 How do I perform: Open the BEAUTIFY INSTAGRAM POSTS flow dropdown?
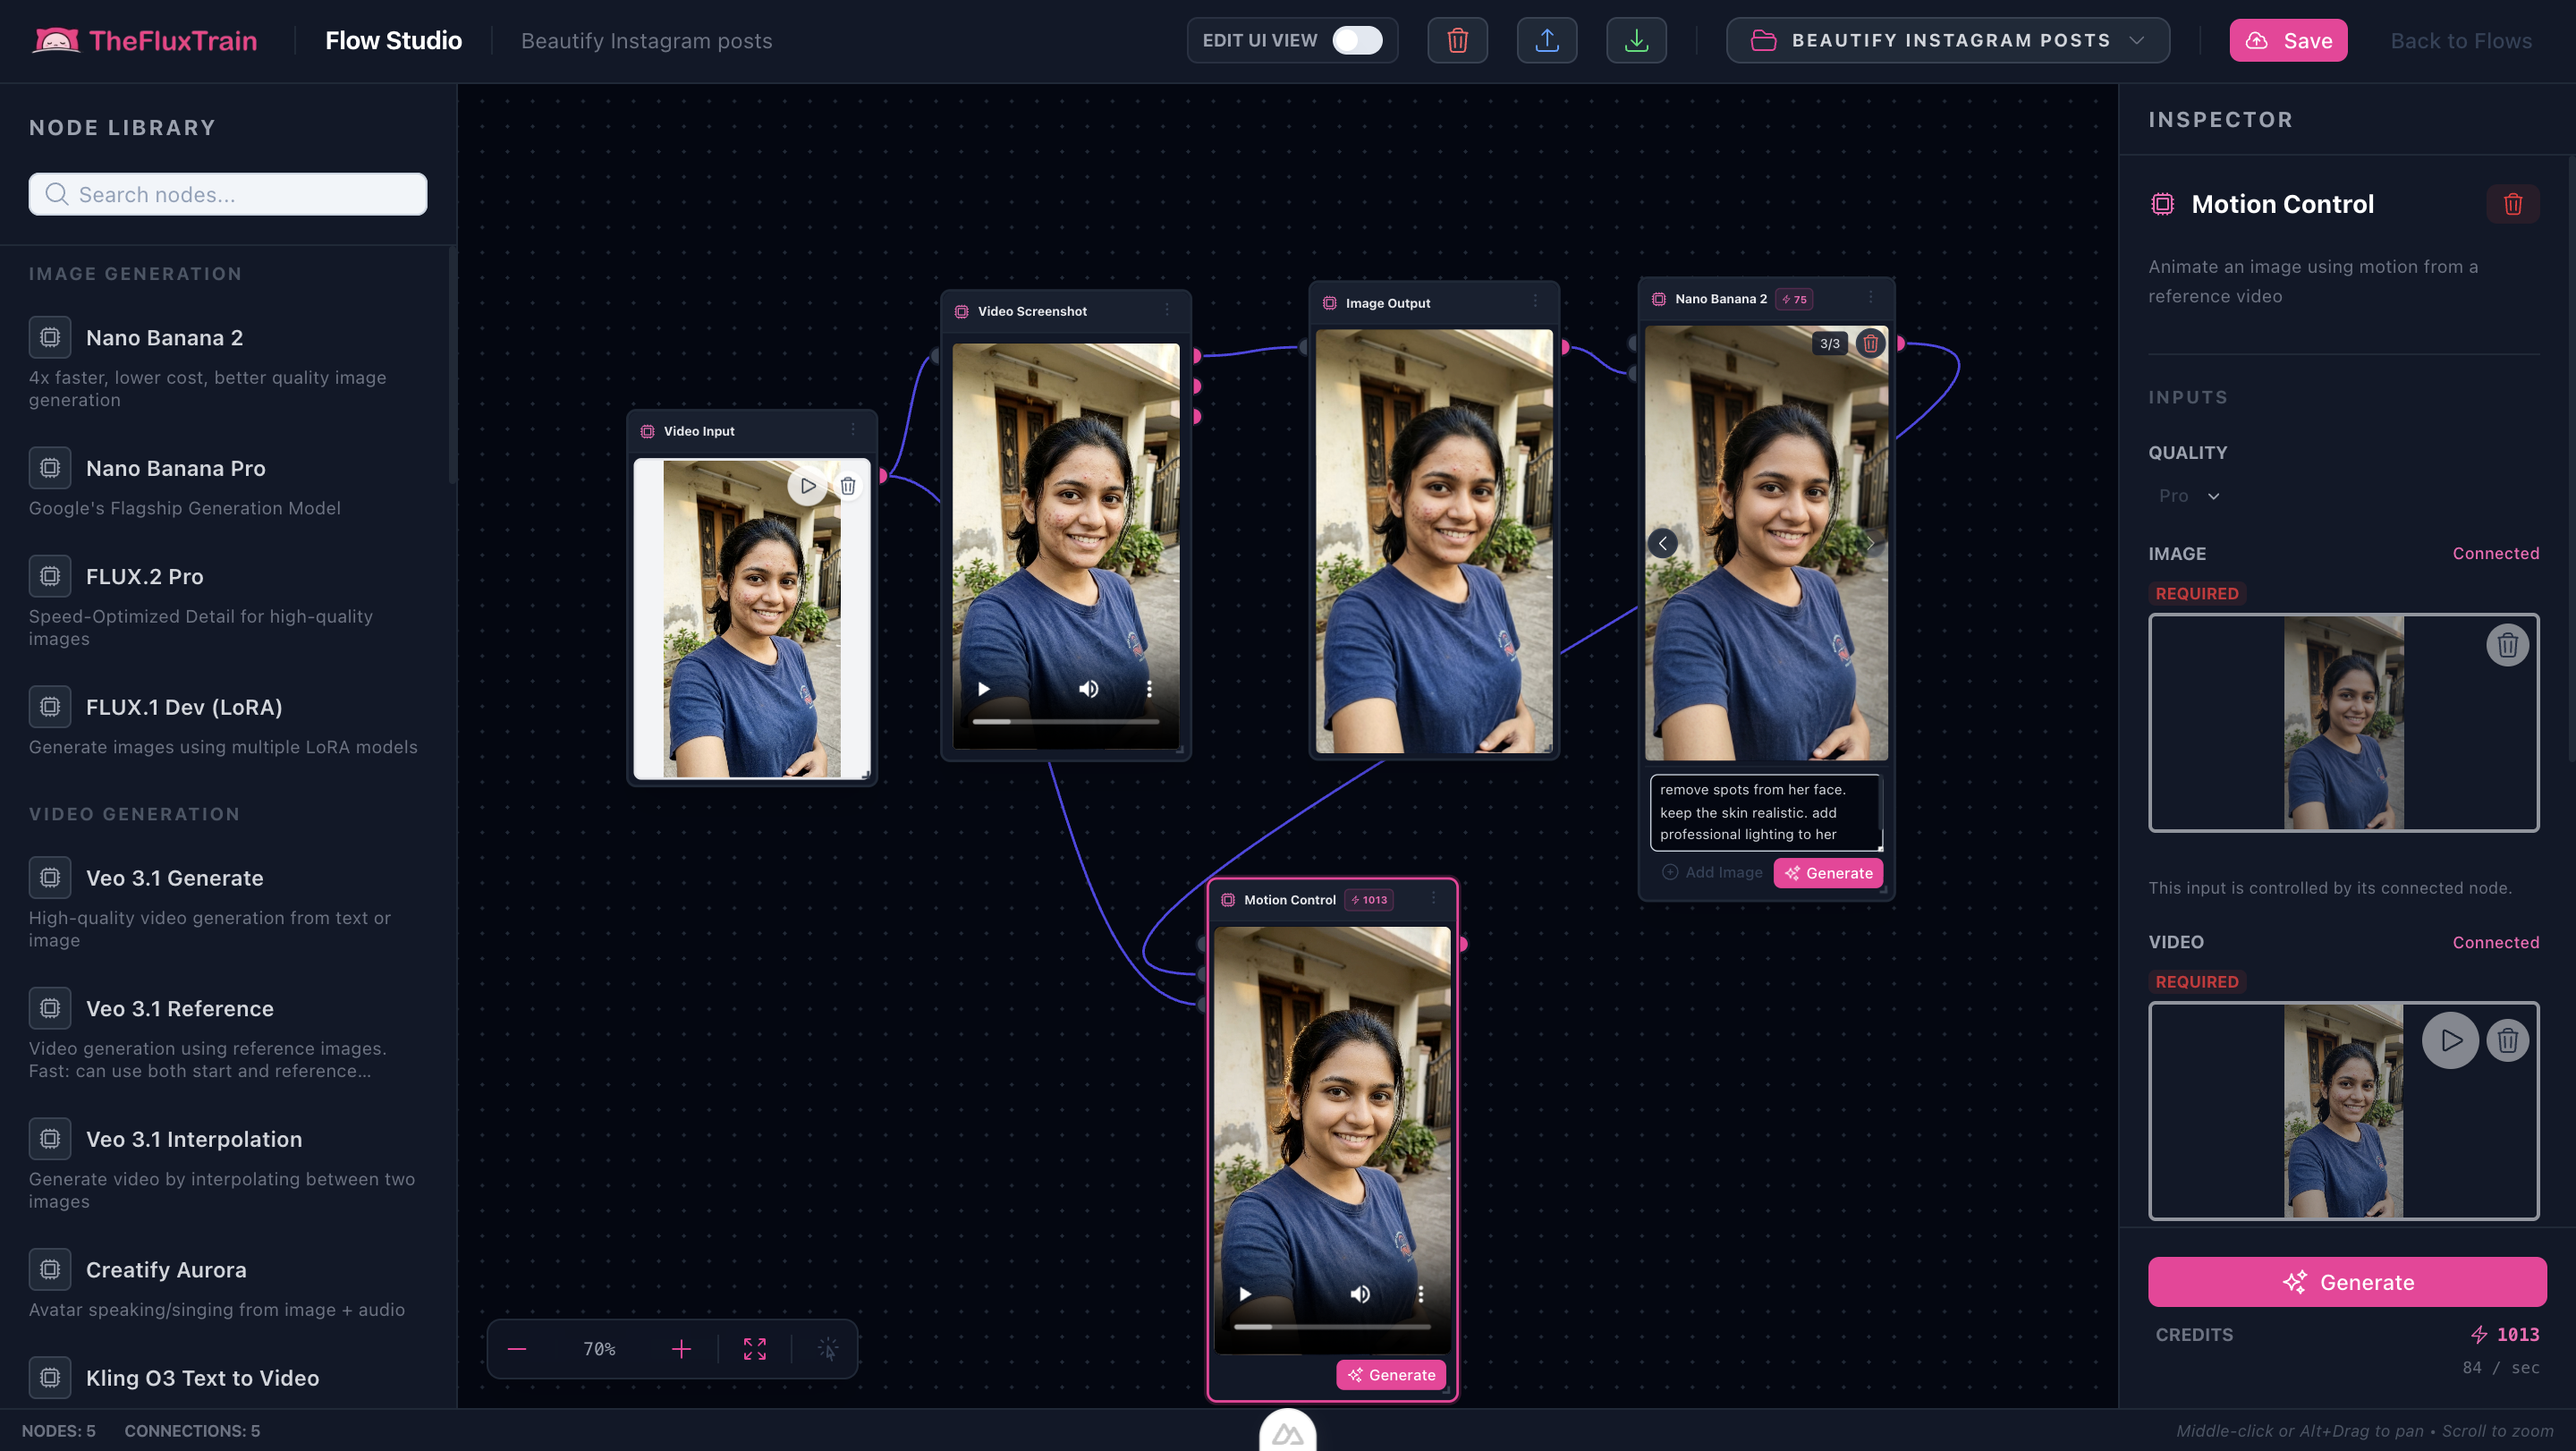tap(1947, 40)
